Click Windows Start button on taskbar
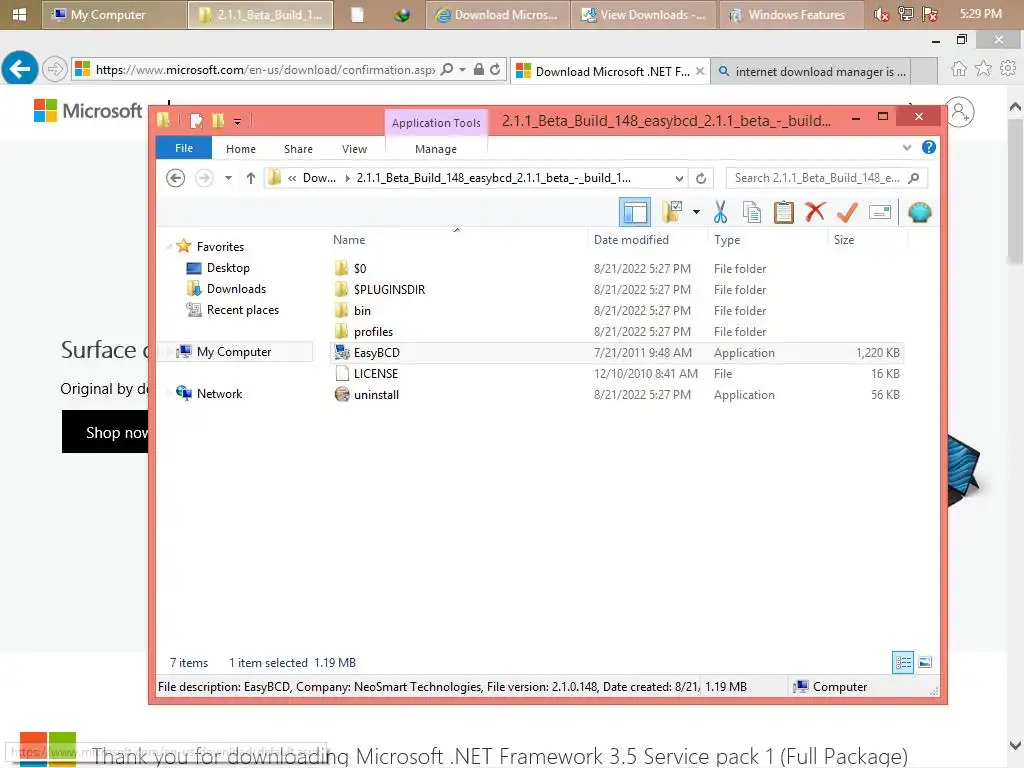This screenshot has height=768, width=1024. [19, 14]
